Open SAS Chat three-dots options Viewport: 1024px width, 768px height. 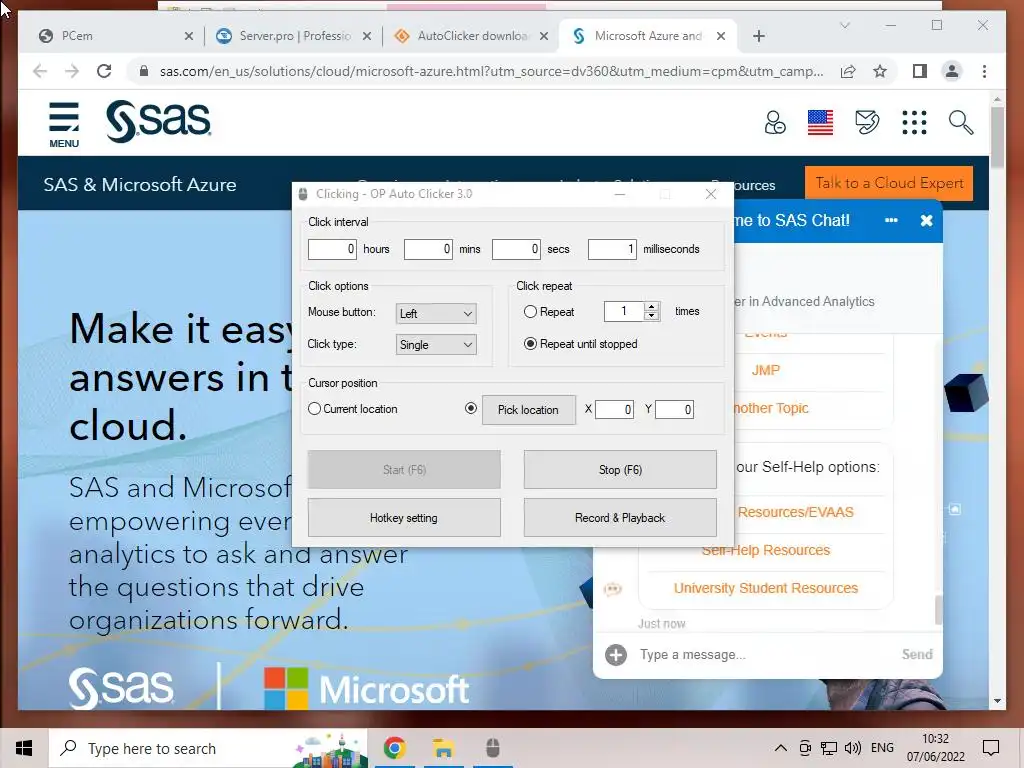[x=891, y=221]
